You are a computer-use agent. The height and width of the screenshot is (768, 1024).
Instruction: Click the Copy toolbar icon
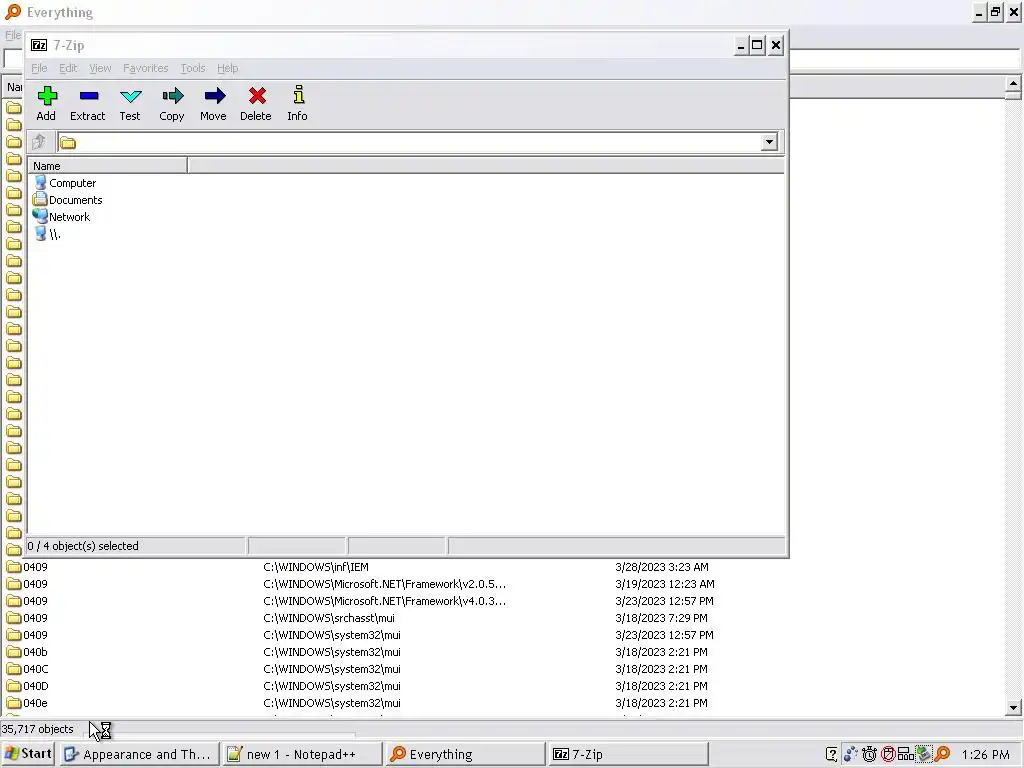[x=172, y=96]
